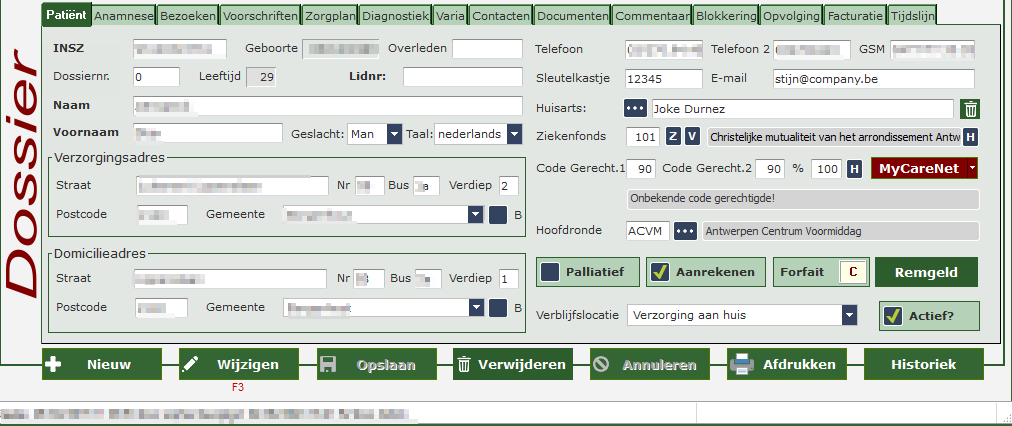Expand the Taal language dropdown
The height and width of the screenshot is (426, 1012).
(x=514, y=134)
